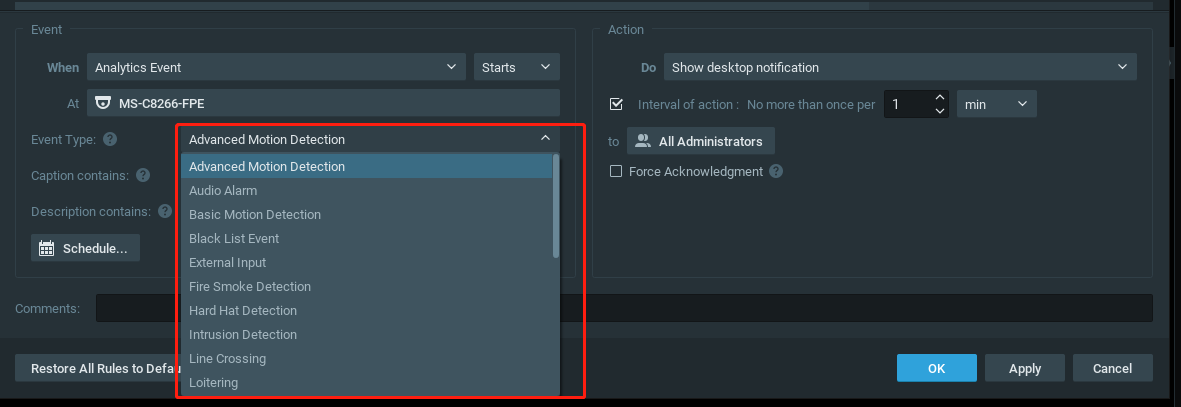Screen dimensions: 1181x407
Task: Open the Force Acknowledgment help icon
Action: click(777, 171)
